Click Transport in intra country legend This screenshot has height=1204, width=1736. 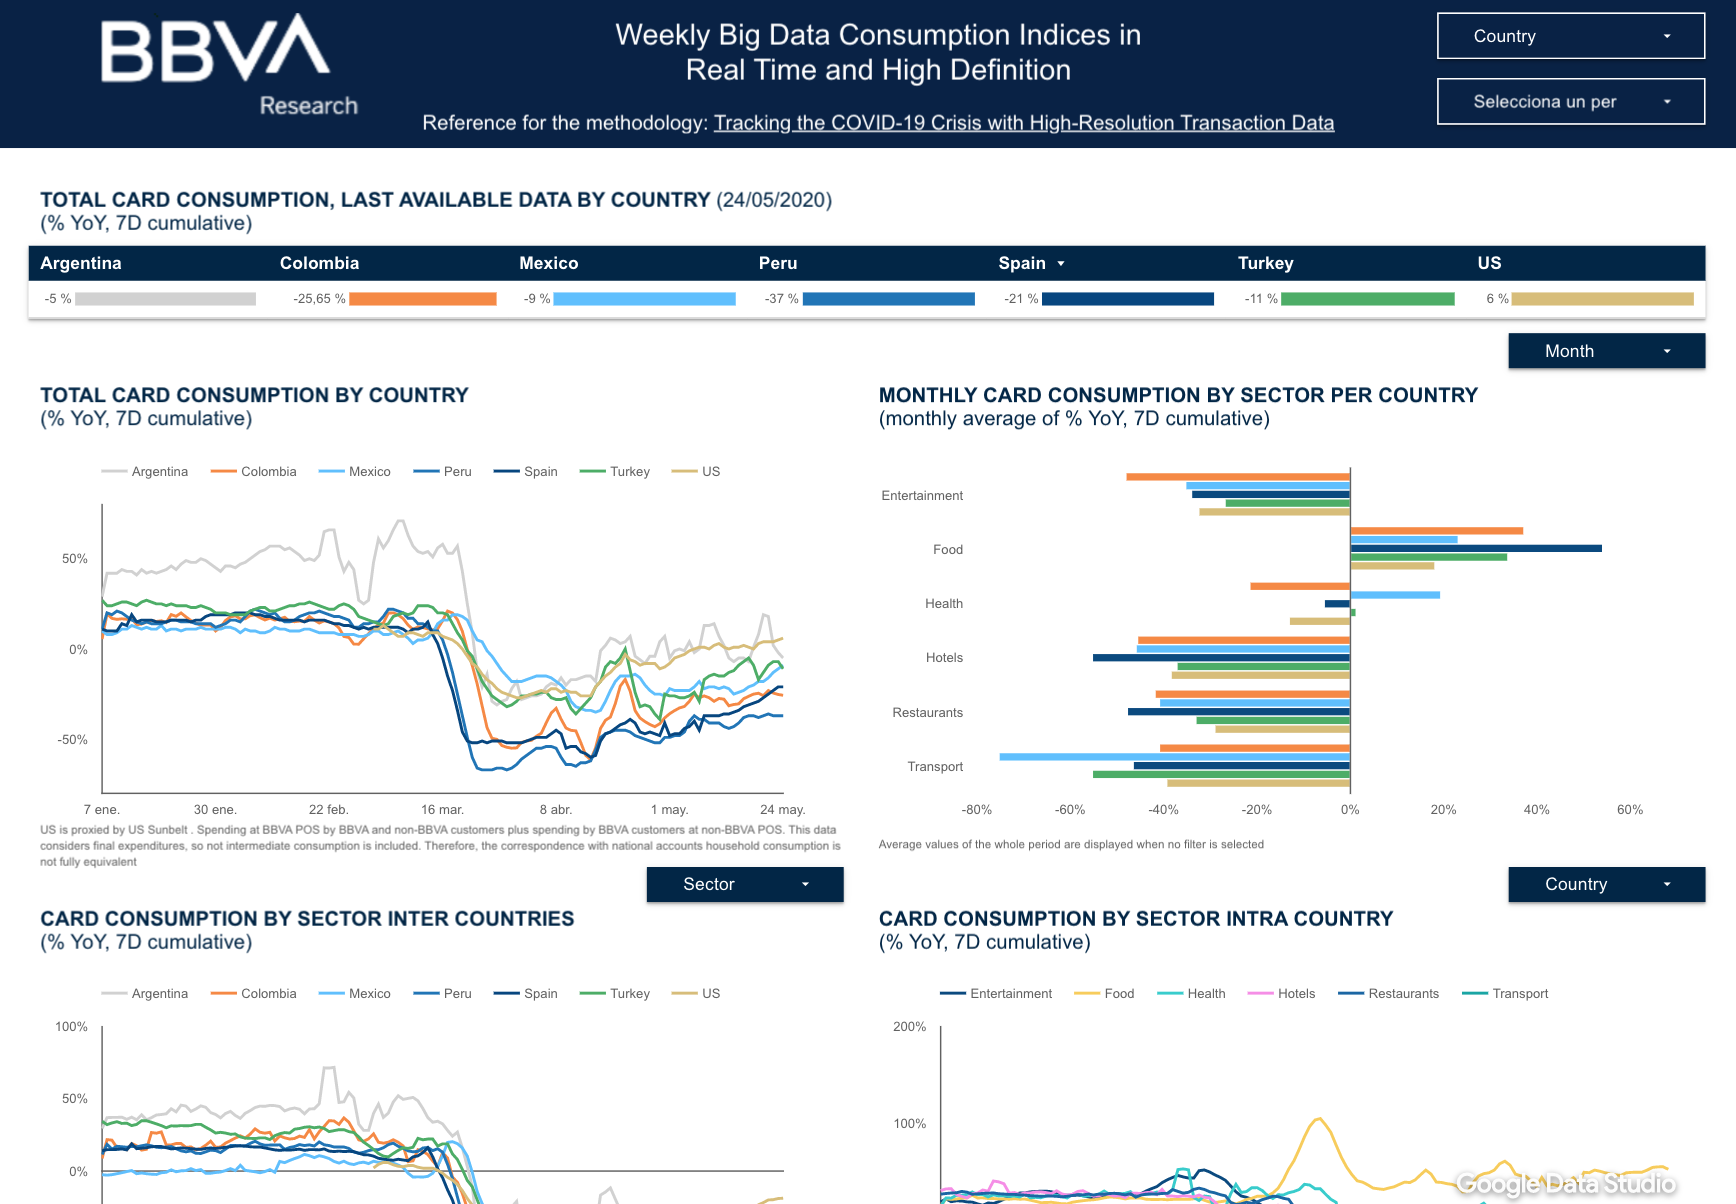click(x=1506, y=993)
